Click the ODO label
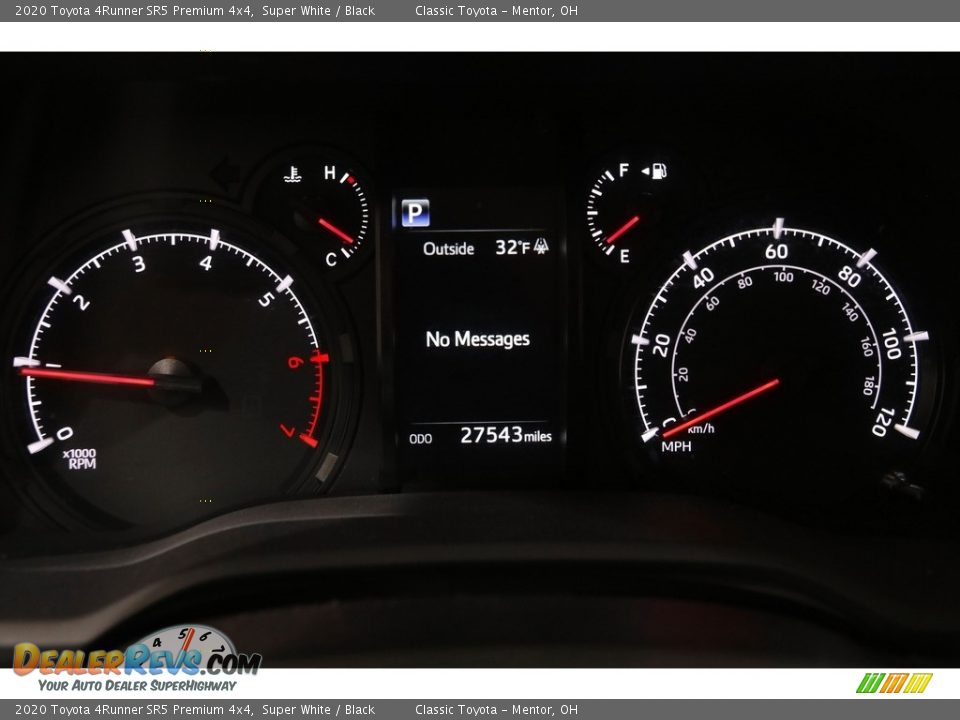This screenshot has width=960, height=720. pos(421,438)
